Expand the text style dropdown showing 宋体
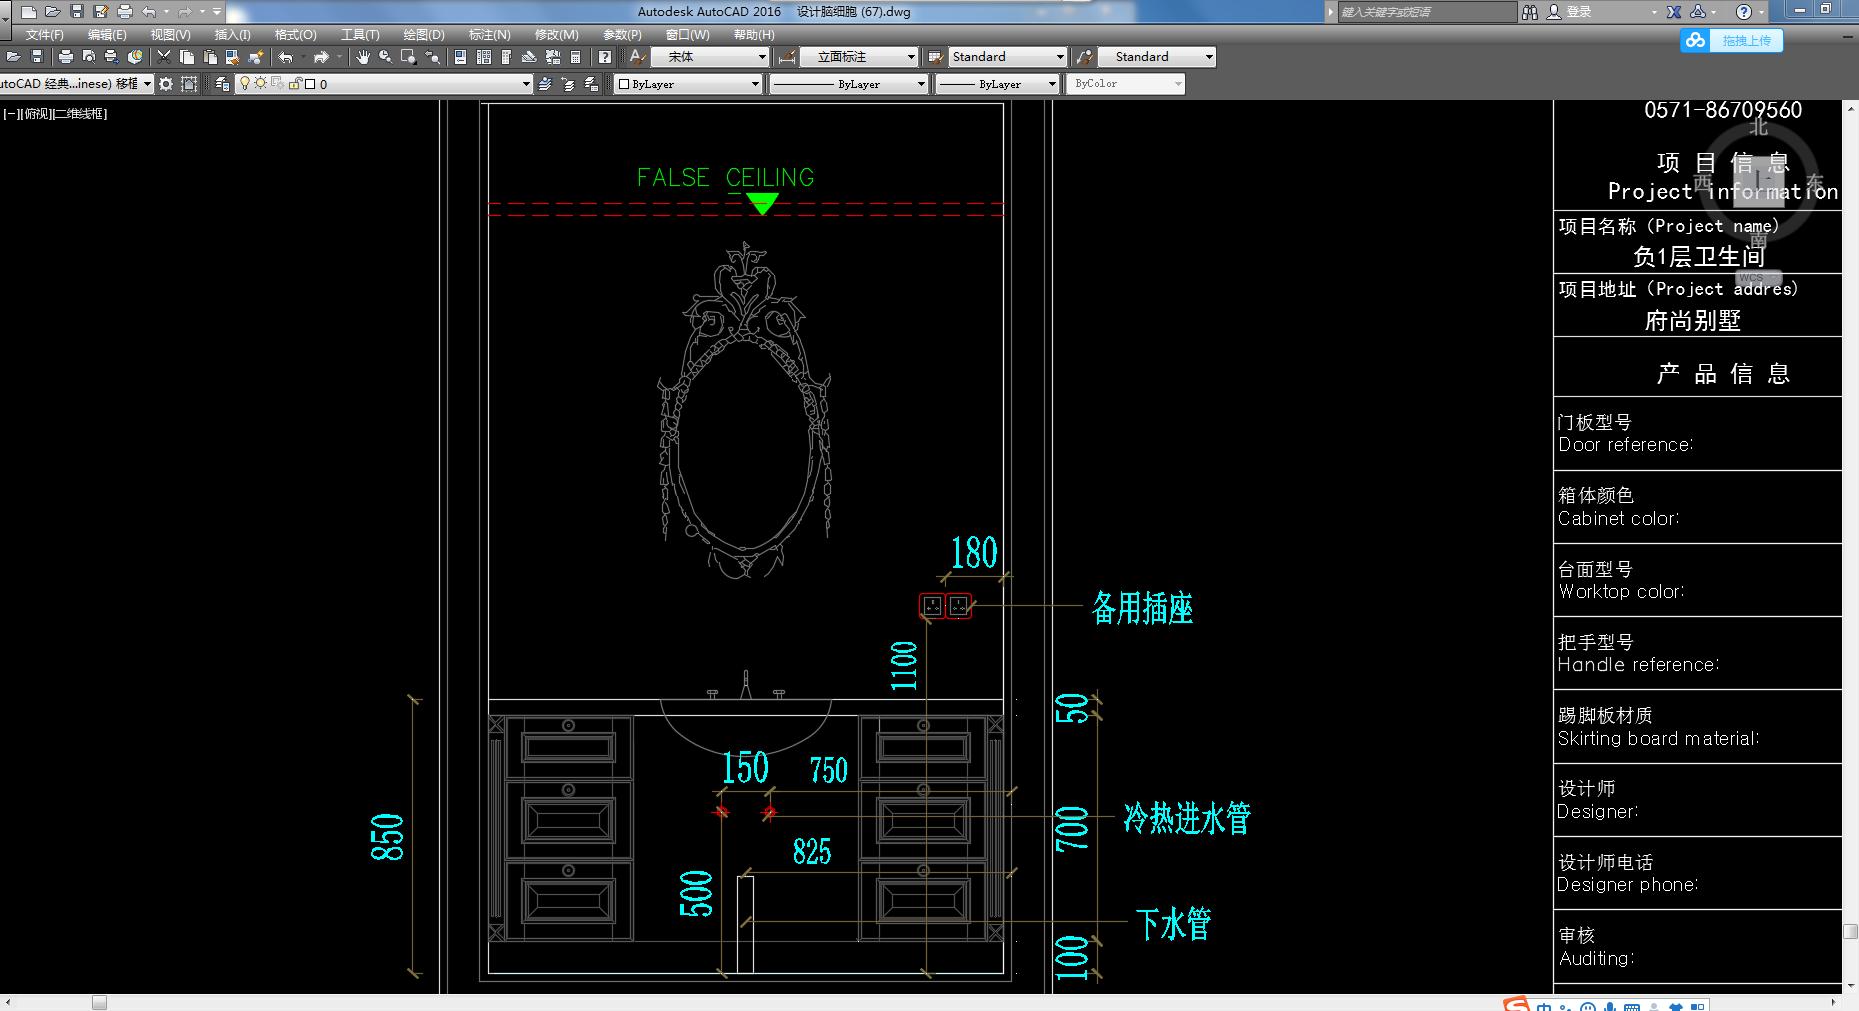This screenshot has width=1859, height=1011. 762,57
